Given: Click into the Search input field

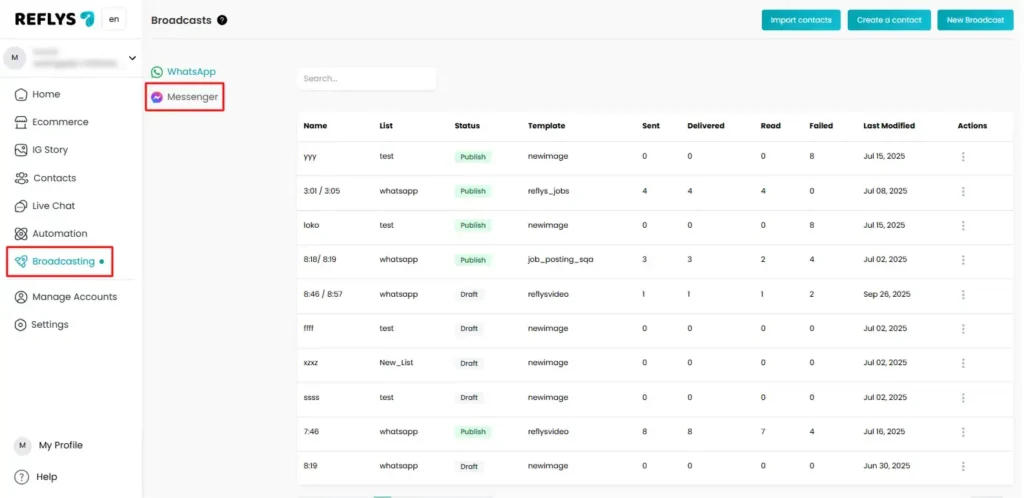Looking at the screenshot, I should point(366,78).
